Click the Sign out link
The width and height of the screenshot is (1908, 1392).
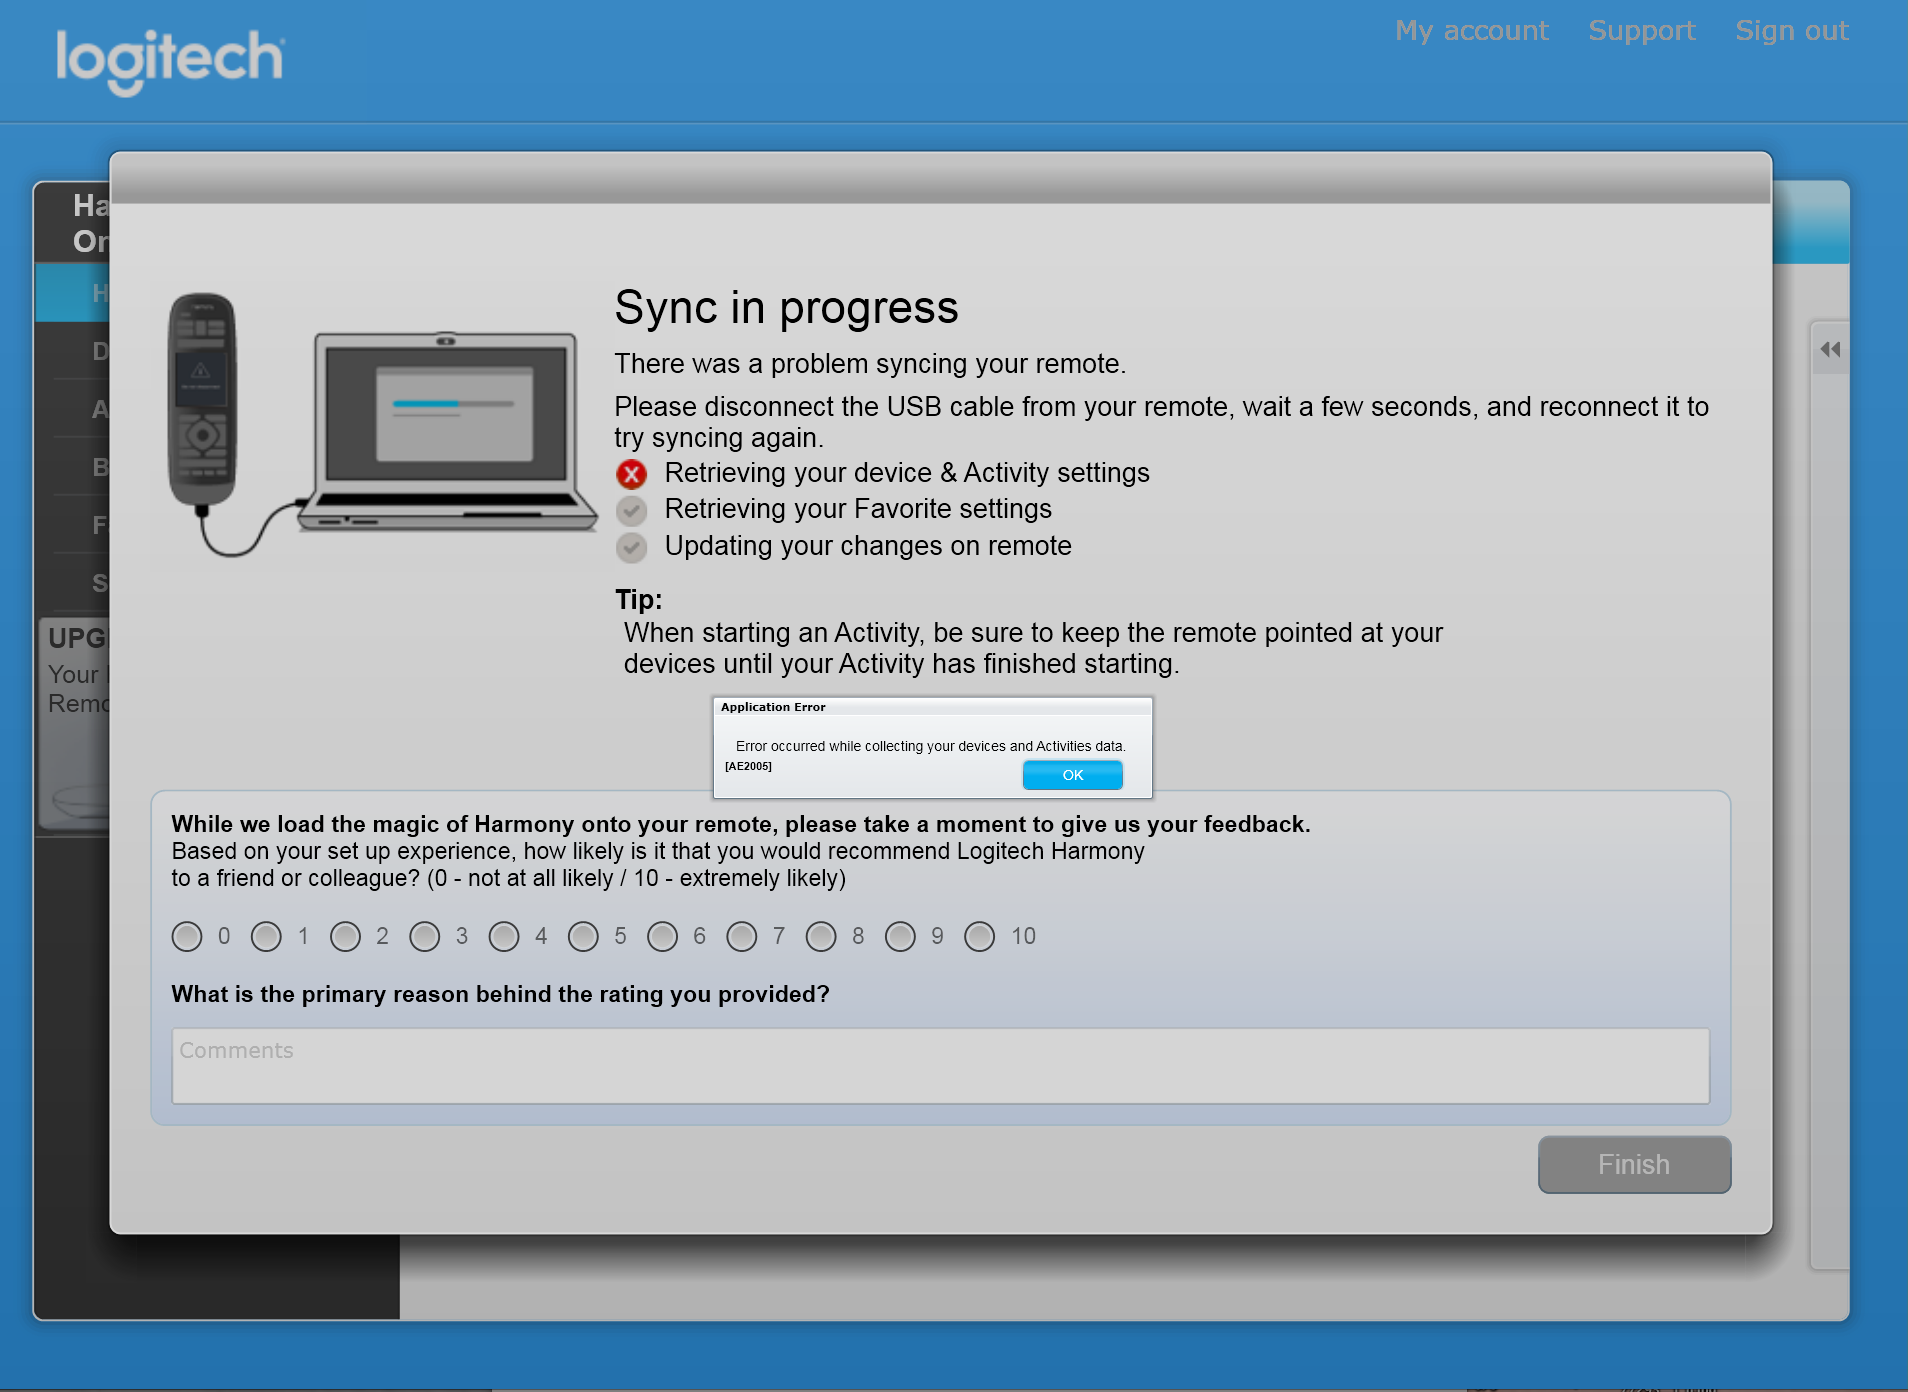[x=1792, y=31]
